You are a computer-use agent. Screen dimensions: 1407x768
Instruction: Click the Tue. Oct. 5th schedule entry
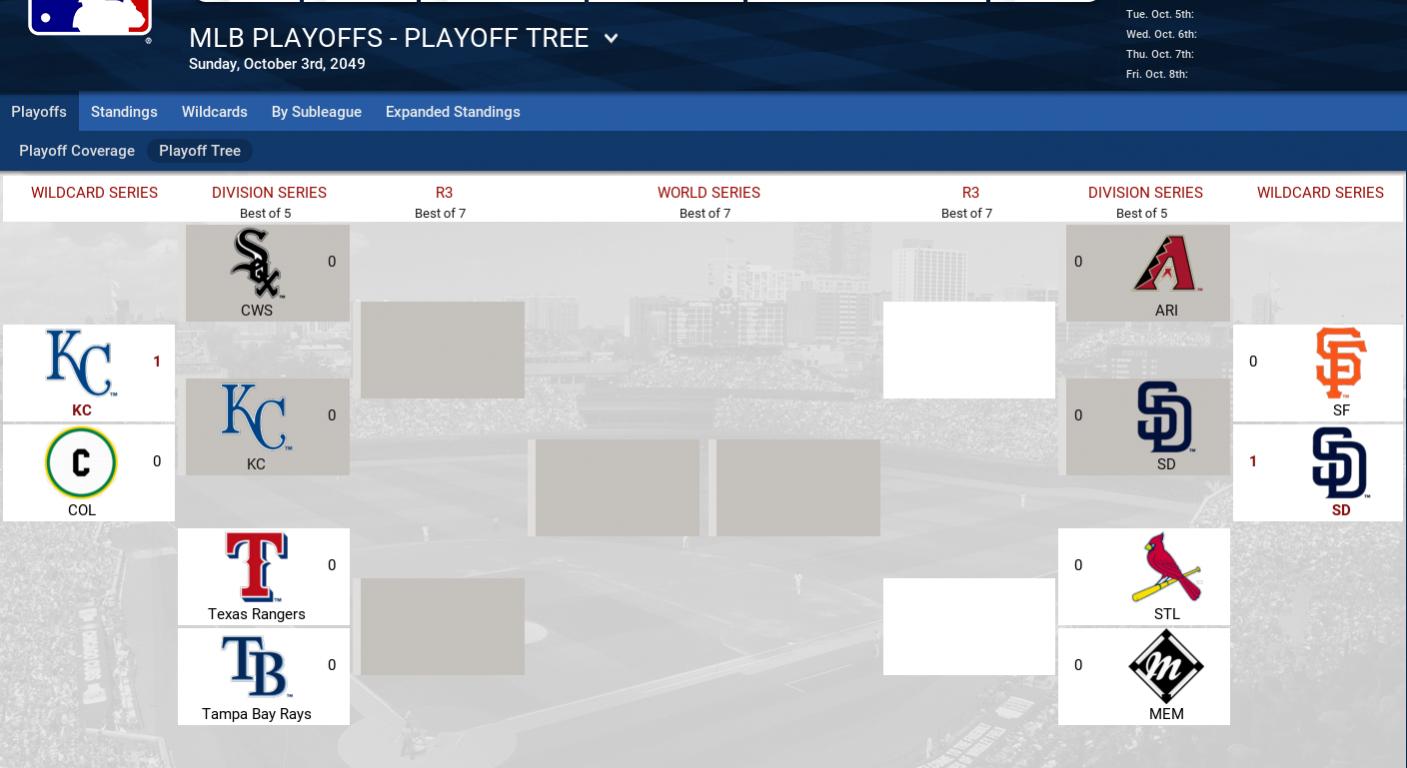[1160, 14]
